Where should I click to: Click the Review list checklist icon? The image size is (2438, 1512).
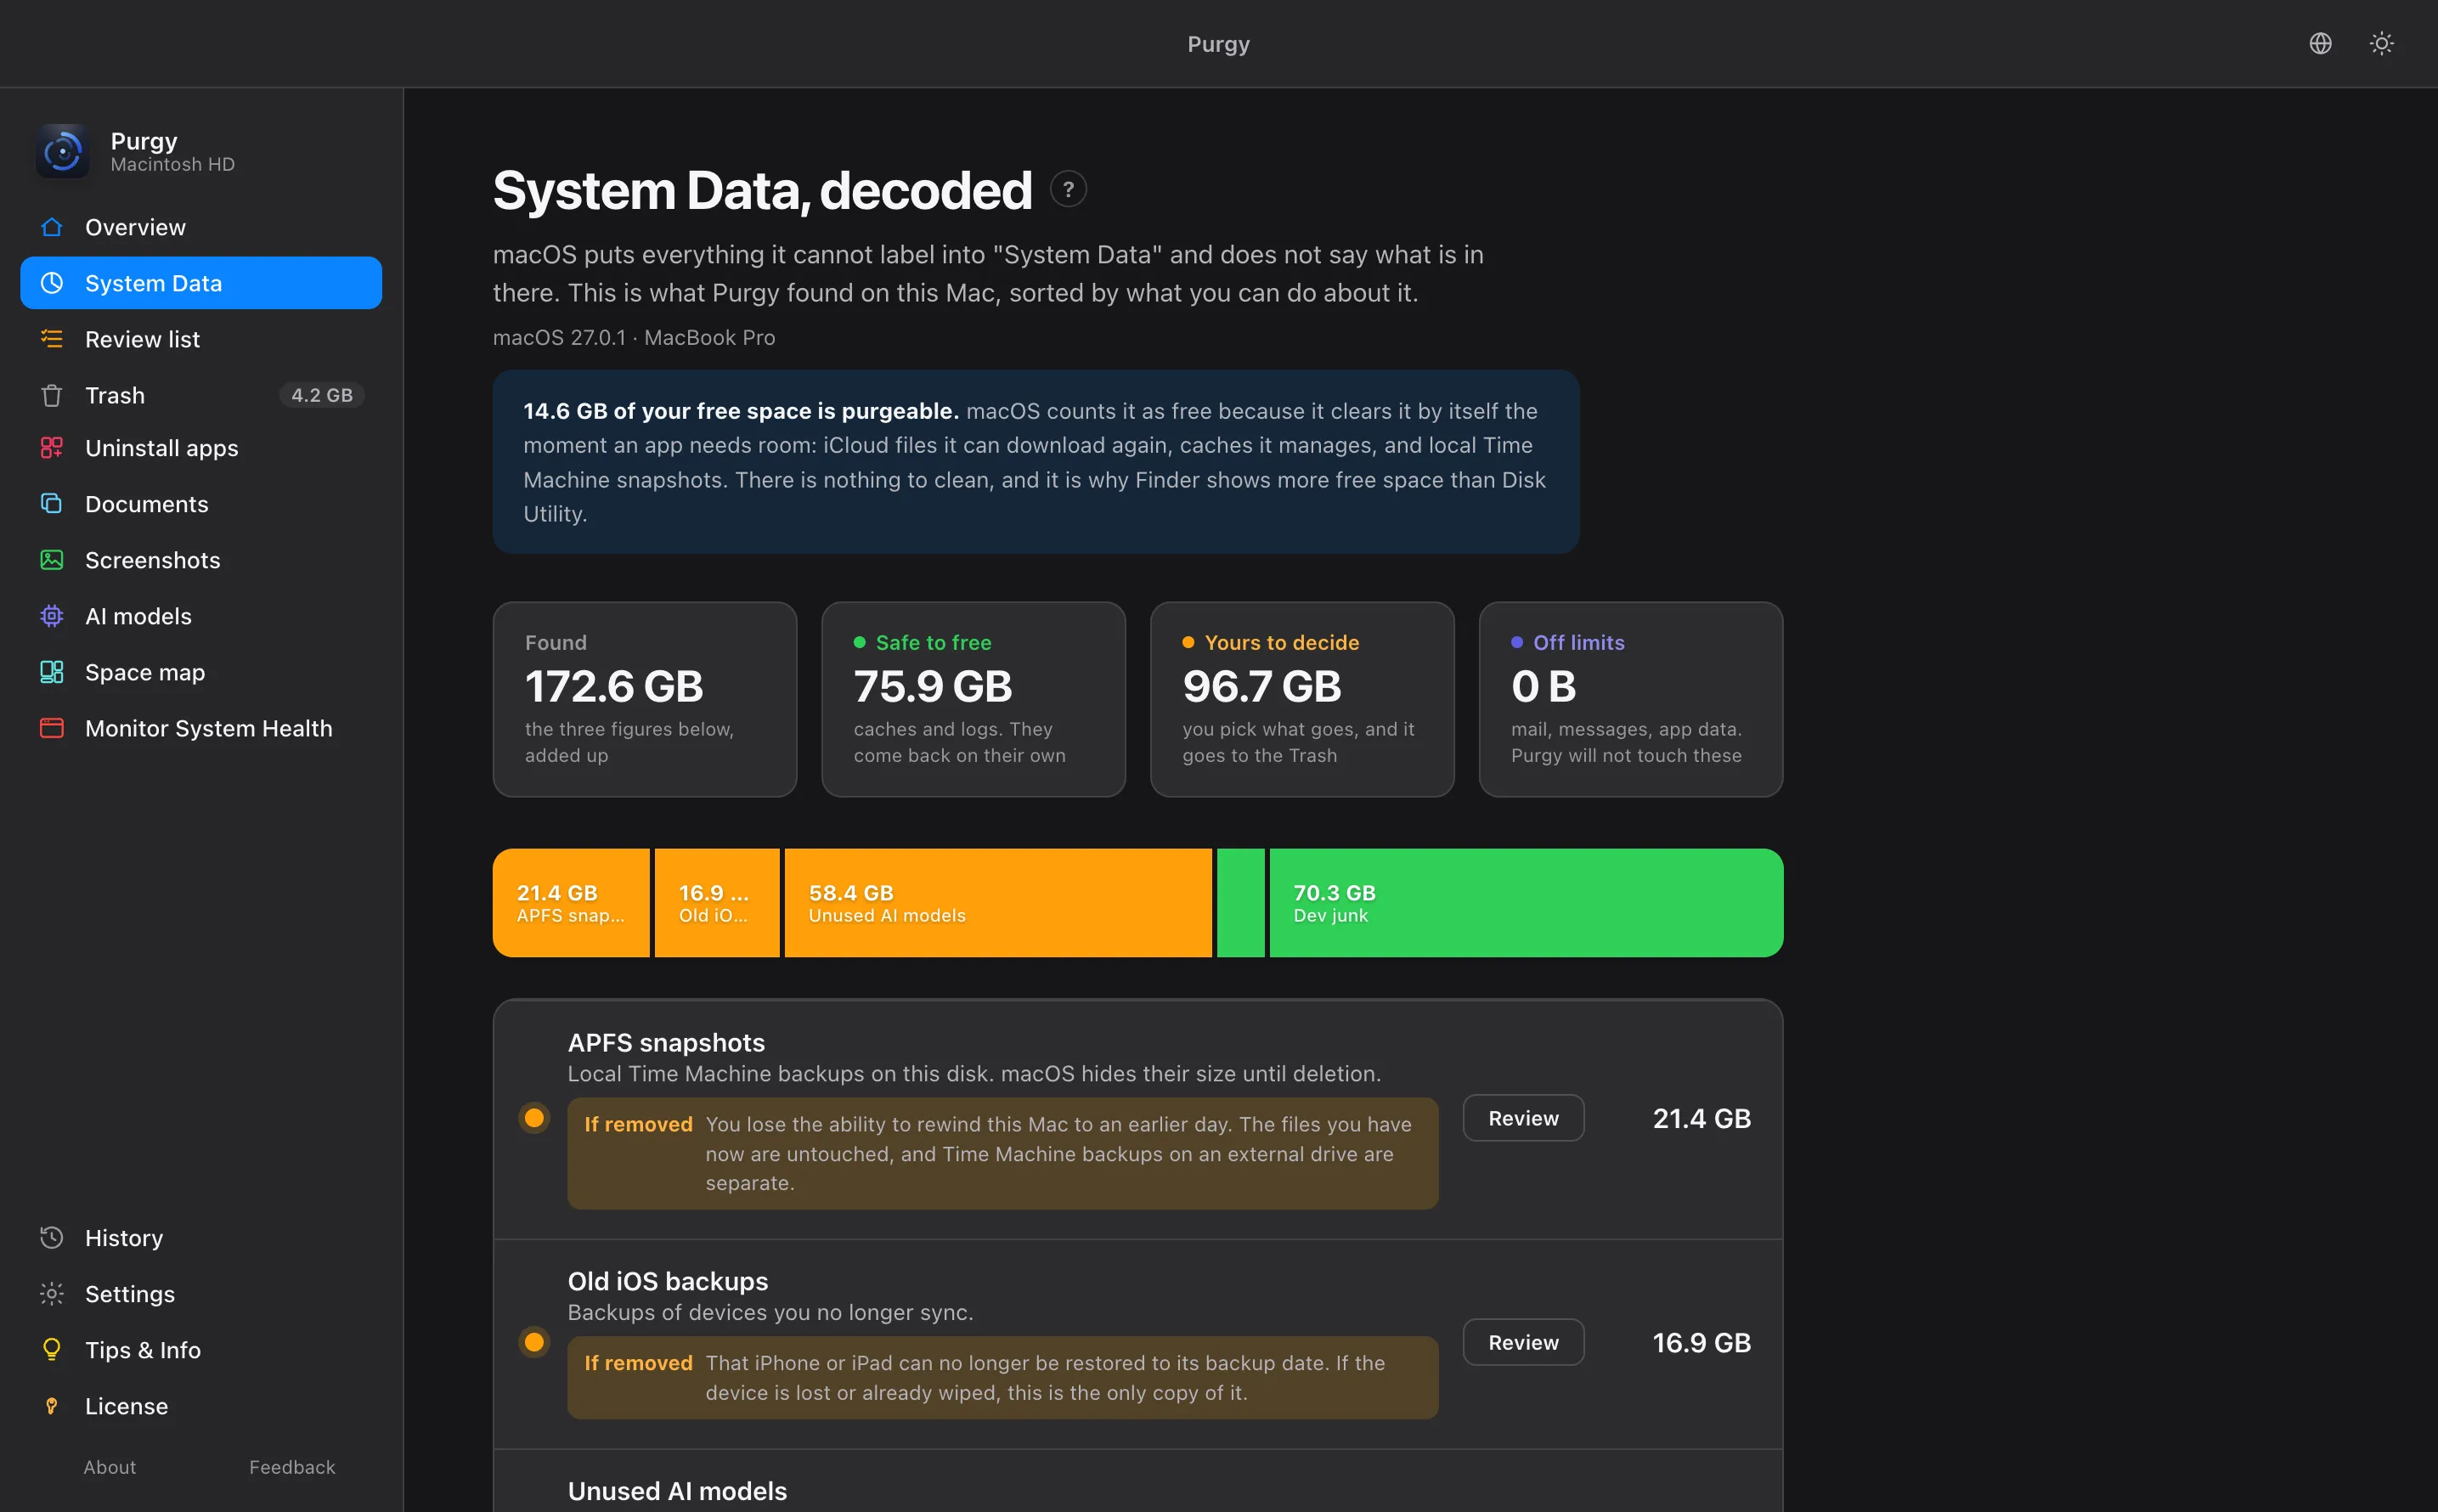pyautogui.click(x=52, y=339)
